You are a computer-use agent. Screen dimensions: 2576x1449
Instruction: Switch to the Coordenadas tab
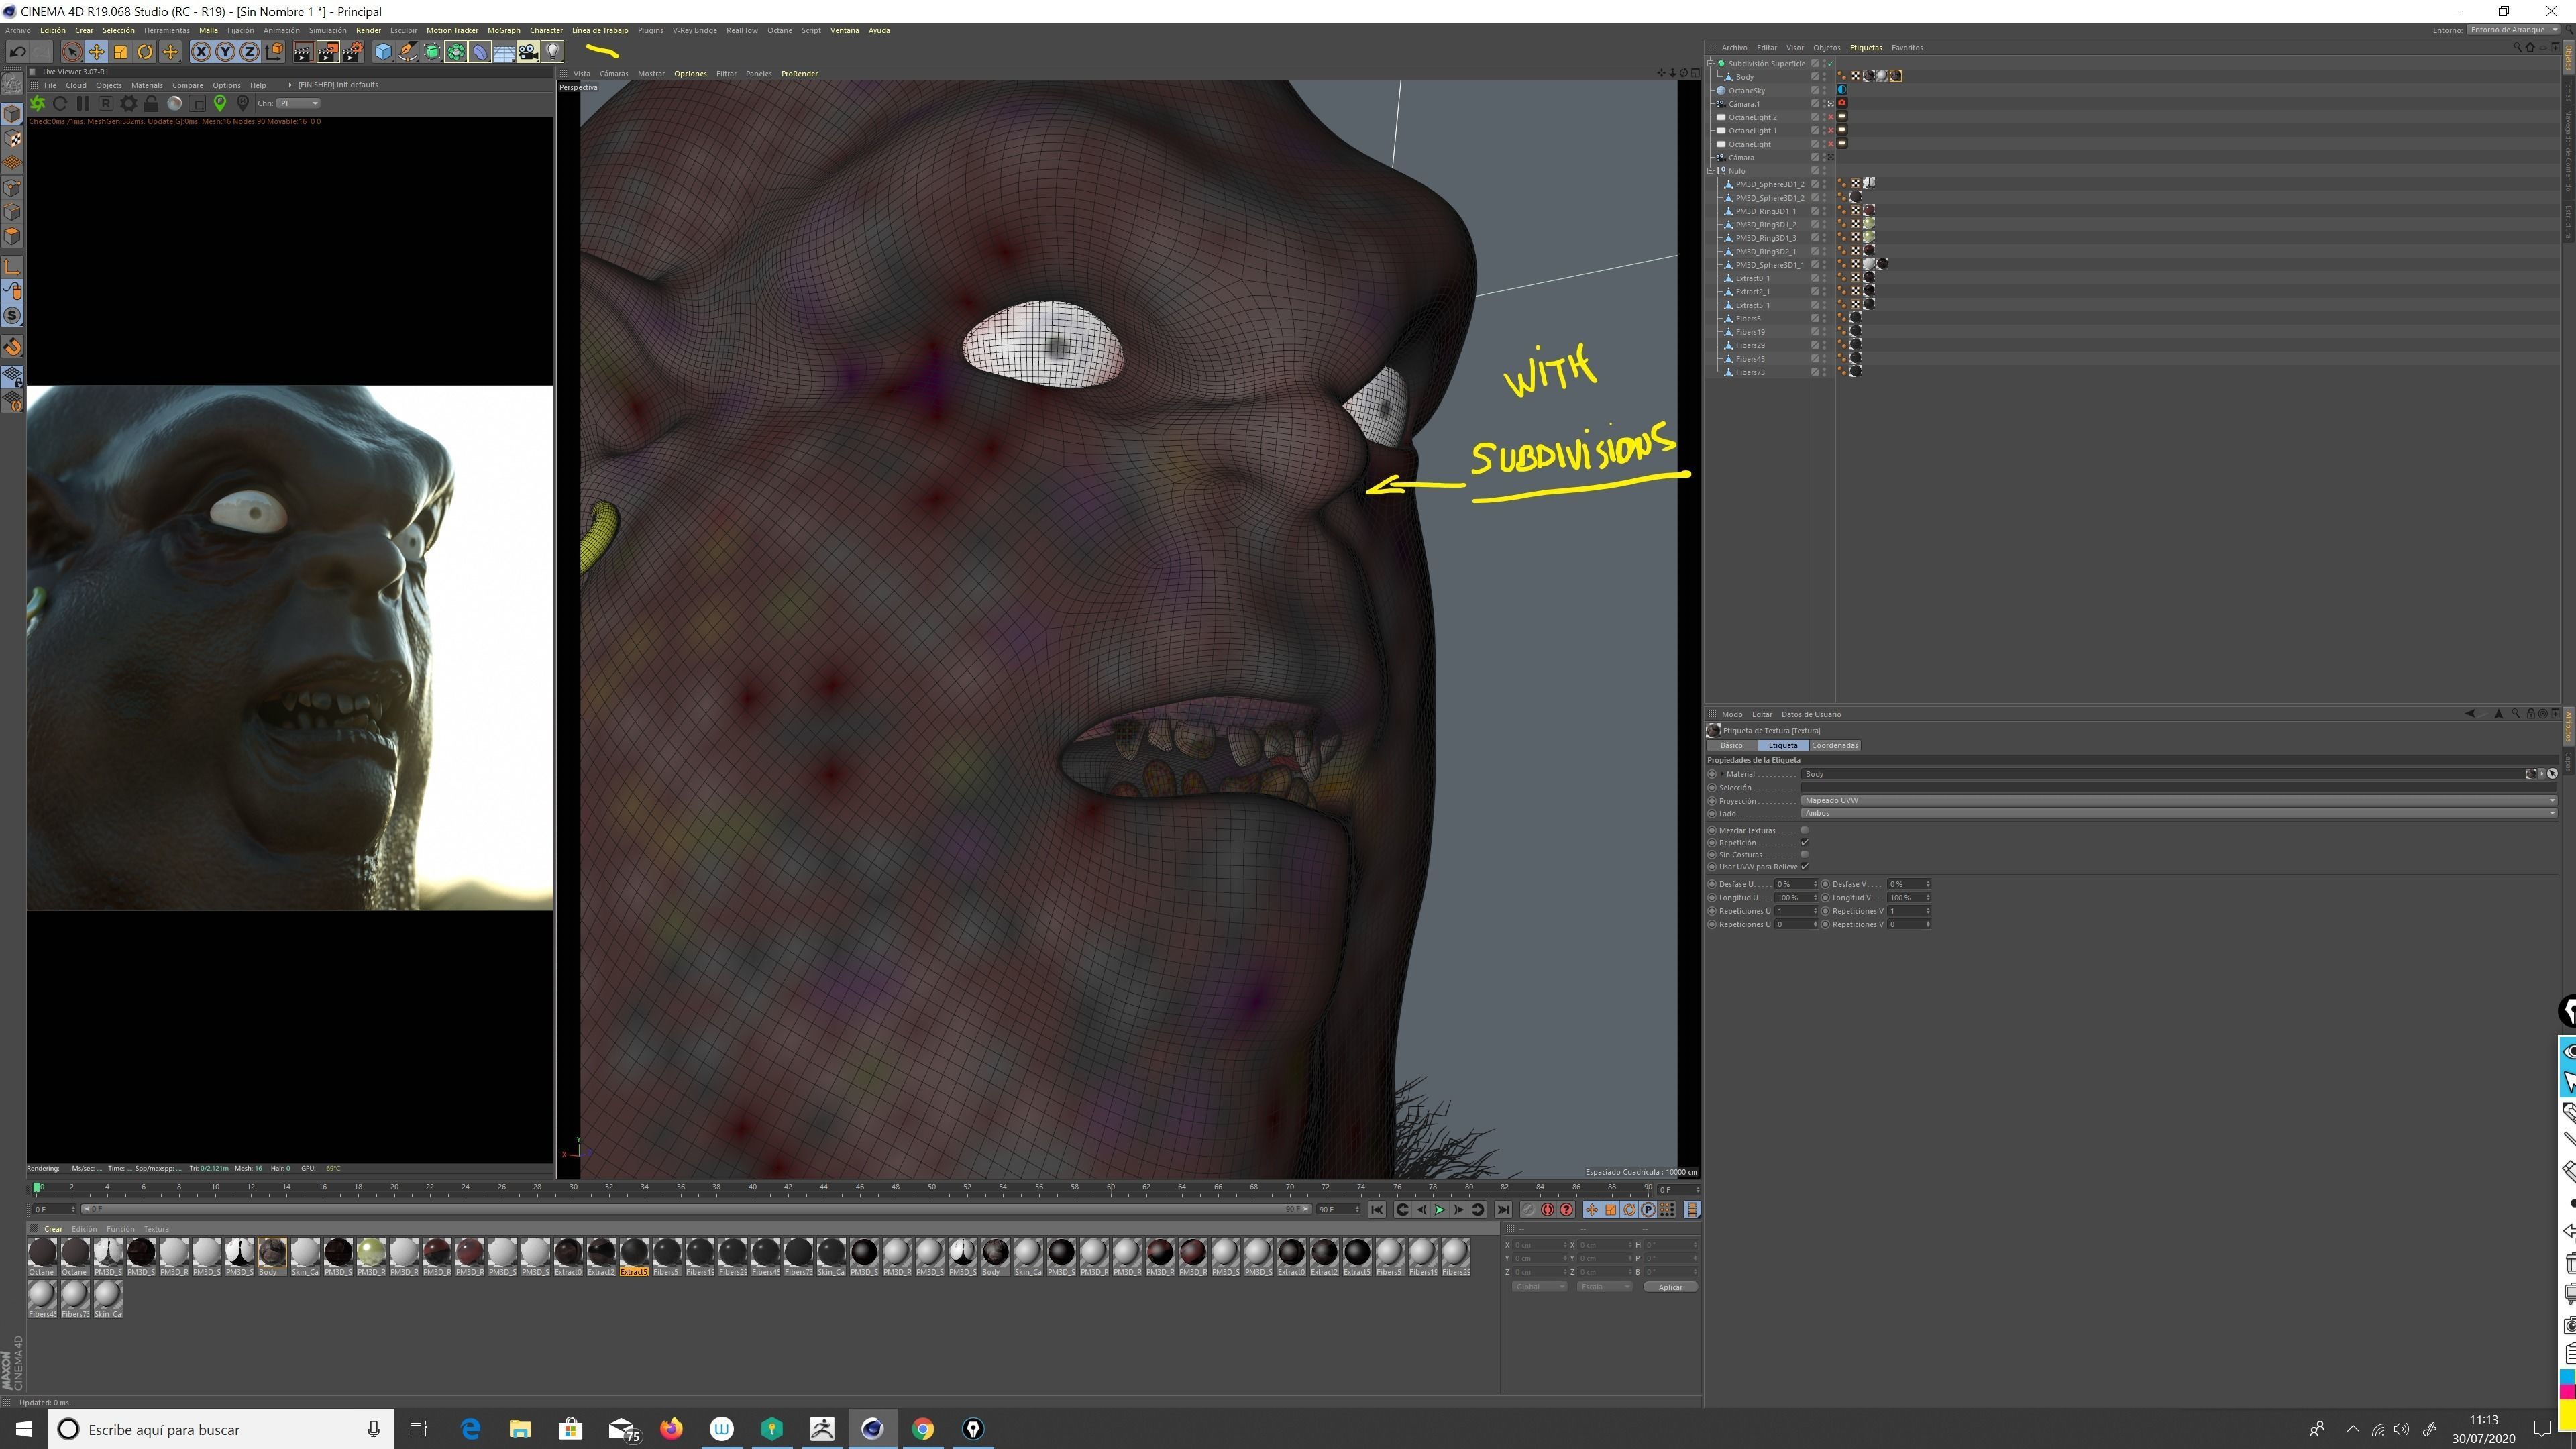(1834, 745)
